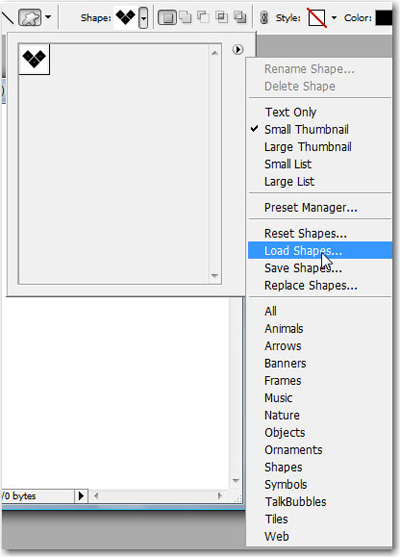Choose Add to shape area mode
Screen dimensions: 400x557
[185, 17]
